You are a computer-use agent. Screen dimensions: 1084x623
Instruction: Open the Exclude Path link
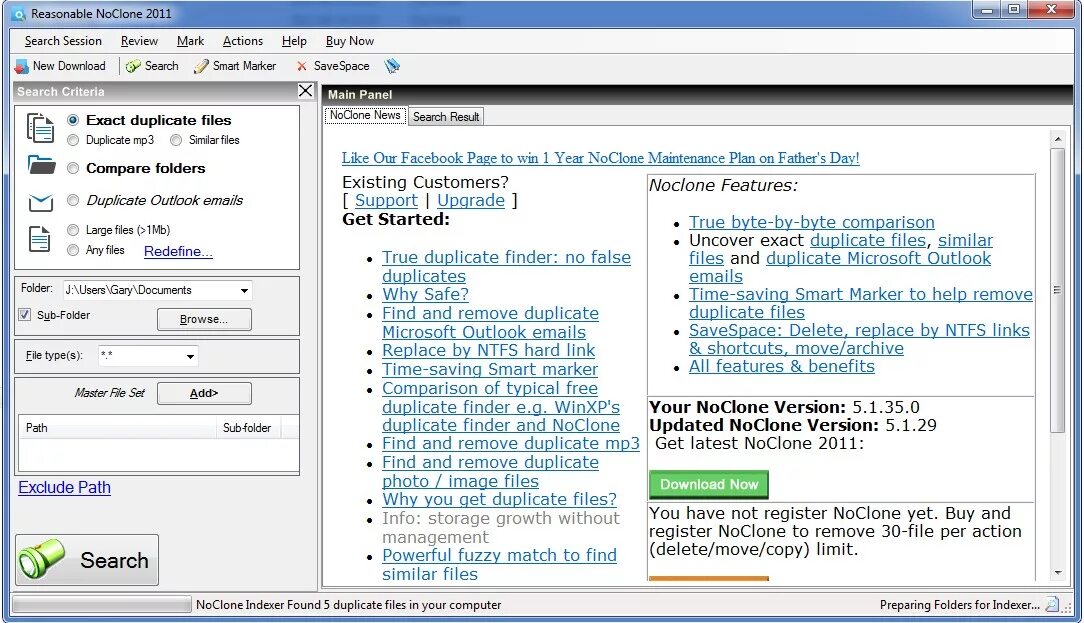click(64, 487)
